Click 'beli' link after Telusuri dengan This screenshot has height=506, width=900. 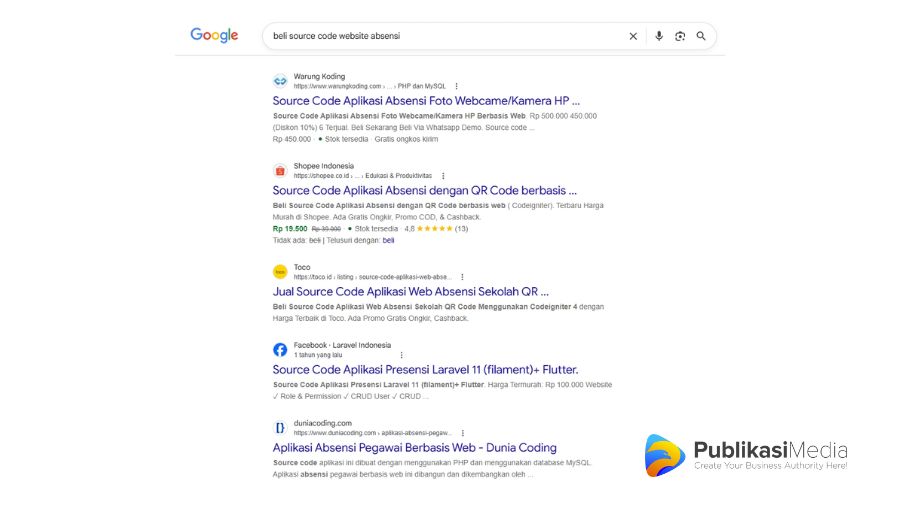389,241
